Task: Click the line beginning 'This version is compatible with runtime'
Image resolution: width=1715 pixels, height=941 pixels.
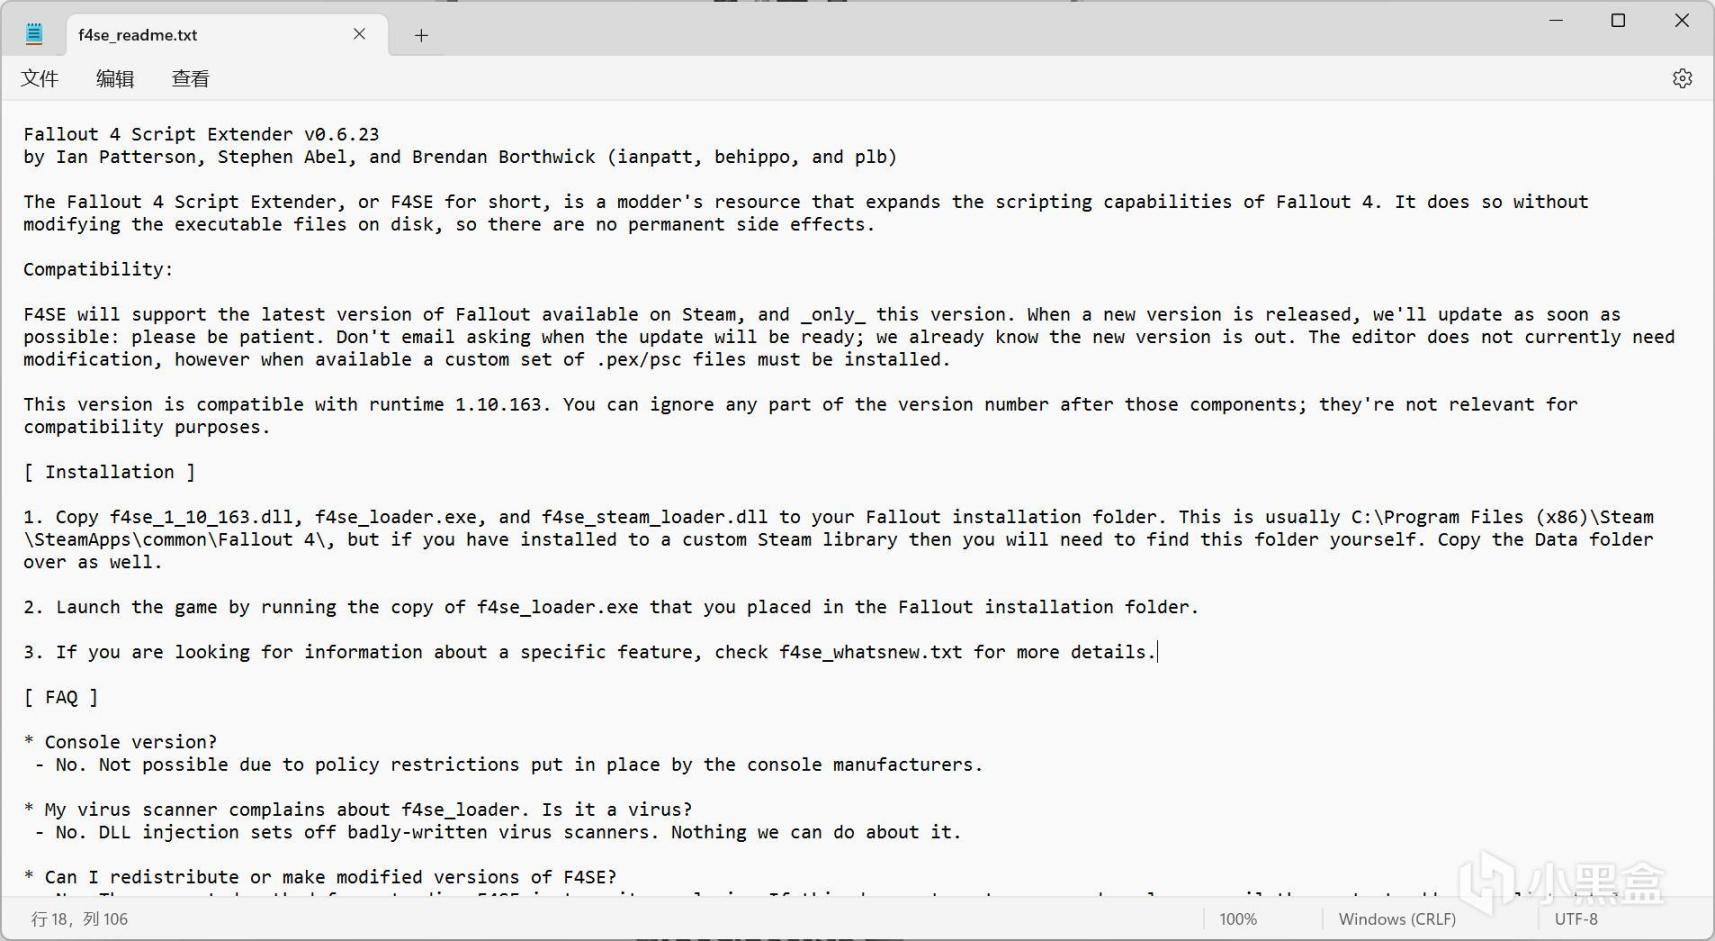Action: (800, 404)
